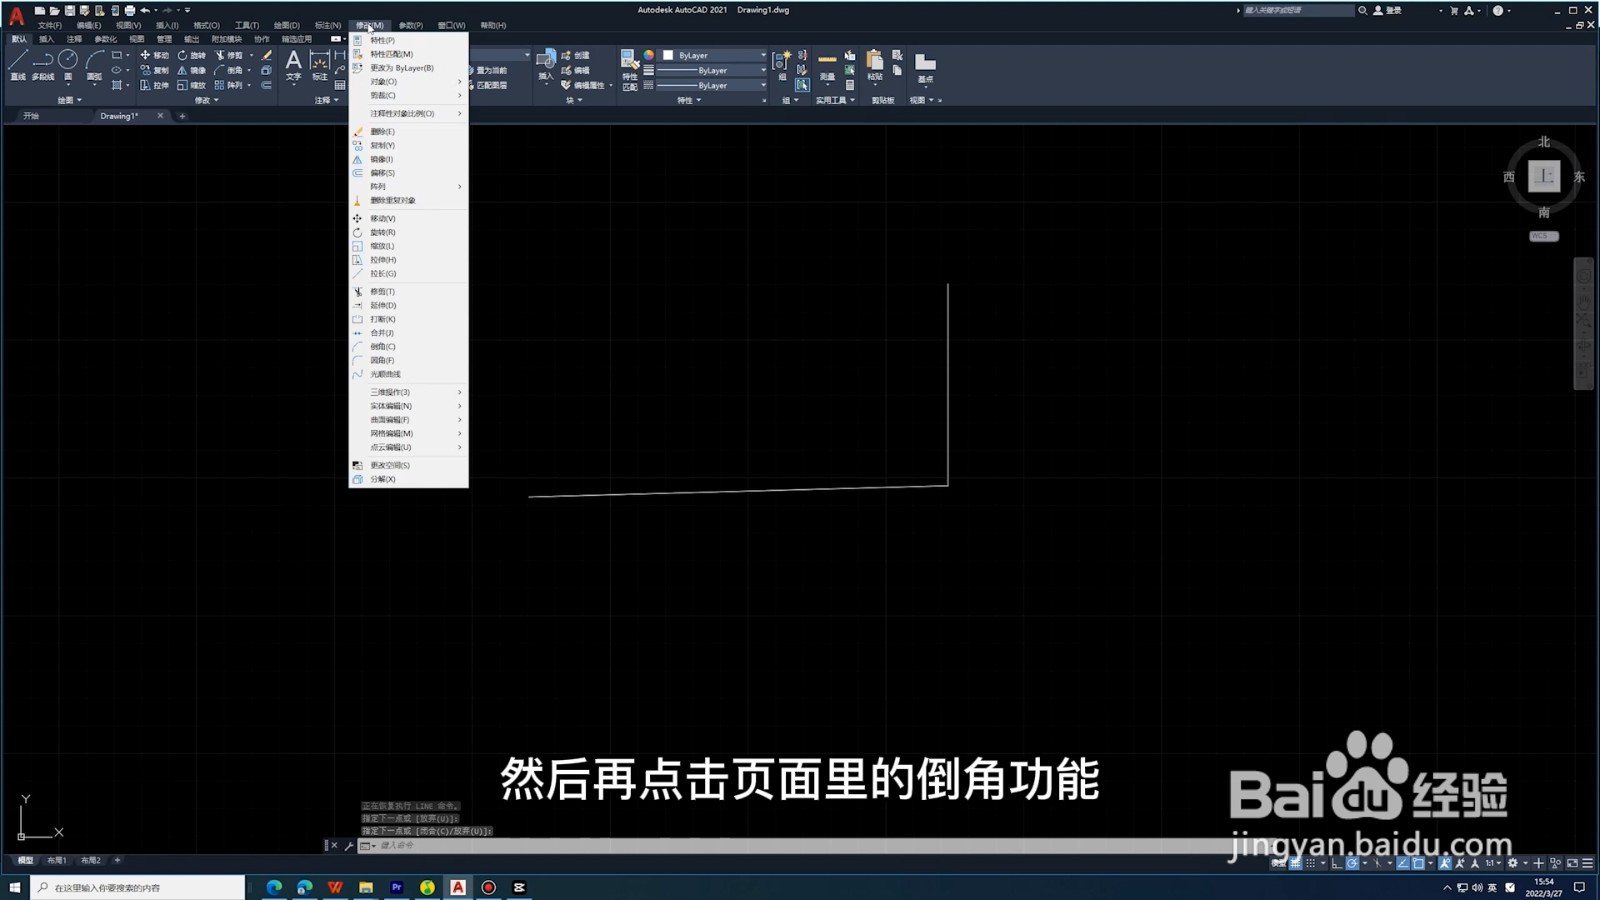The width and height of the screenshot is (1600, 900).
Task: Toggle ortho mode in the status bar
Action: click(1336, 863)
